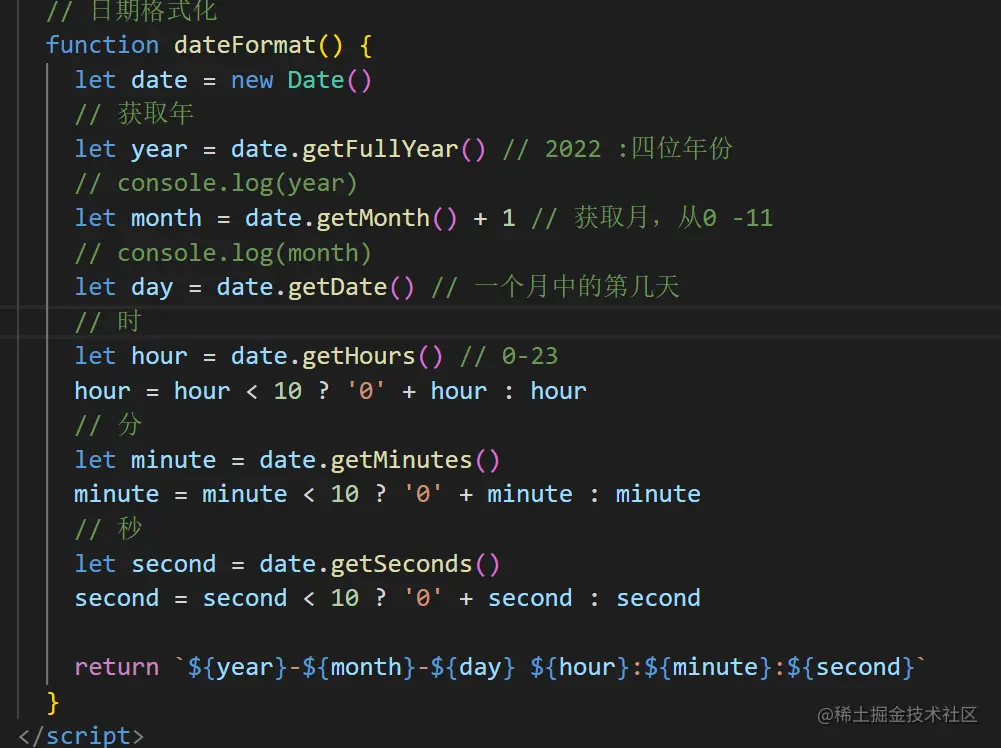Image resolution: width=1001 pixels, height=748 pixels.
Task: Click the comment '// 一个月中的第几天'
Action: [x=555, y=287]
